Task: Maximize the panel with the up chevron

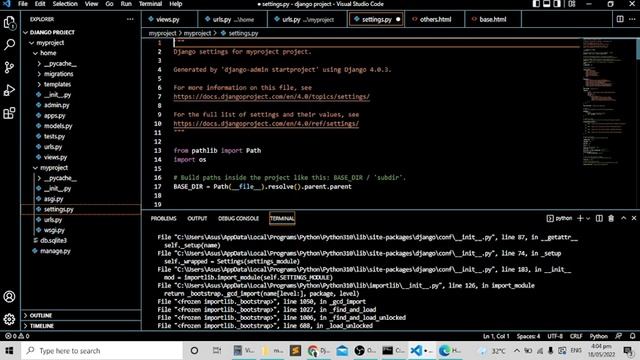Action: (624, 218)
